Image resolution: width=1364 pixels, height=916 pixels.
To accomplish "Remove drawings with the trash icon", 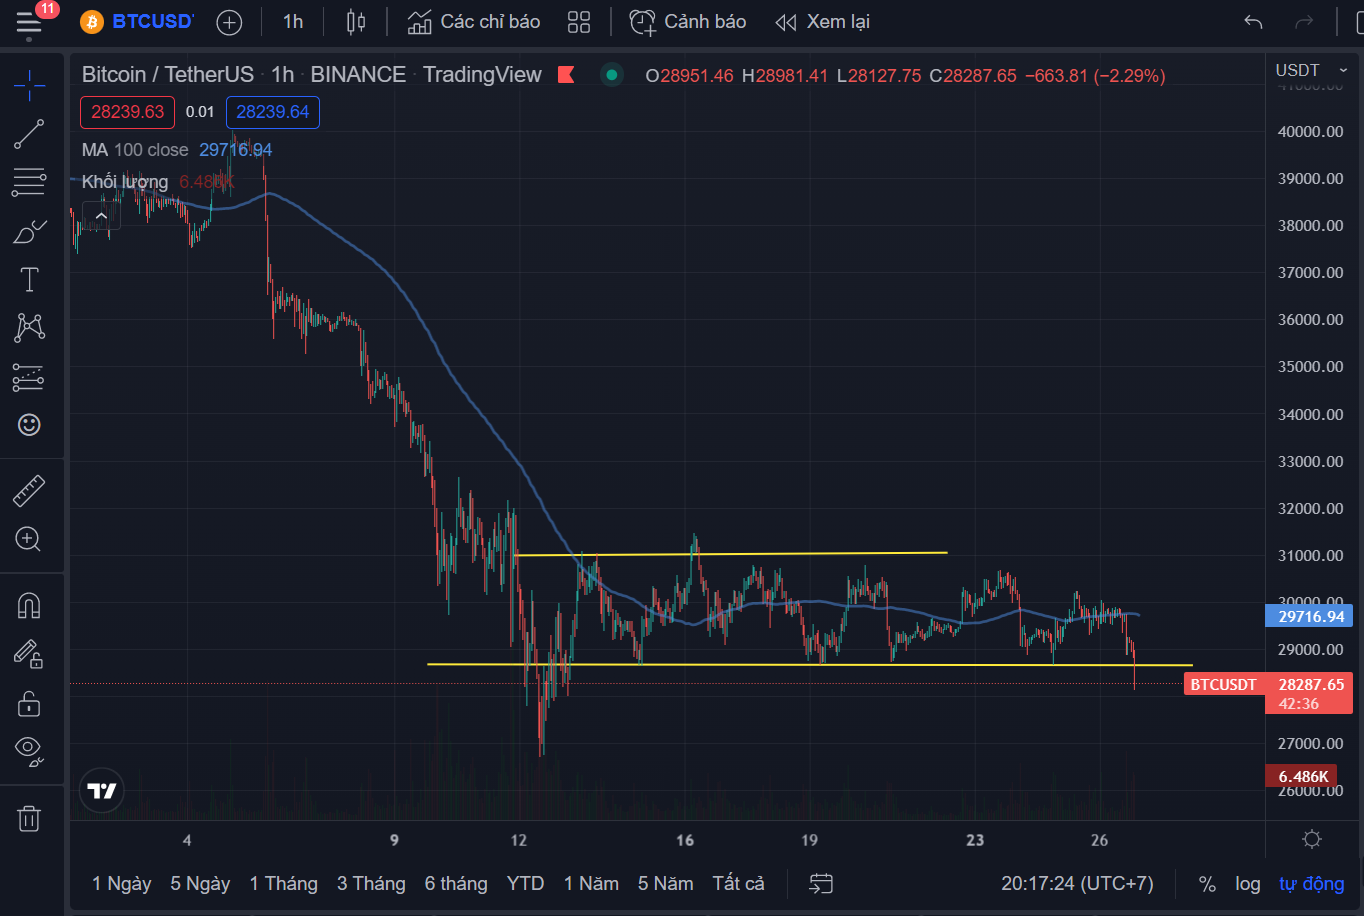I will 29,819.
